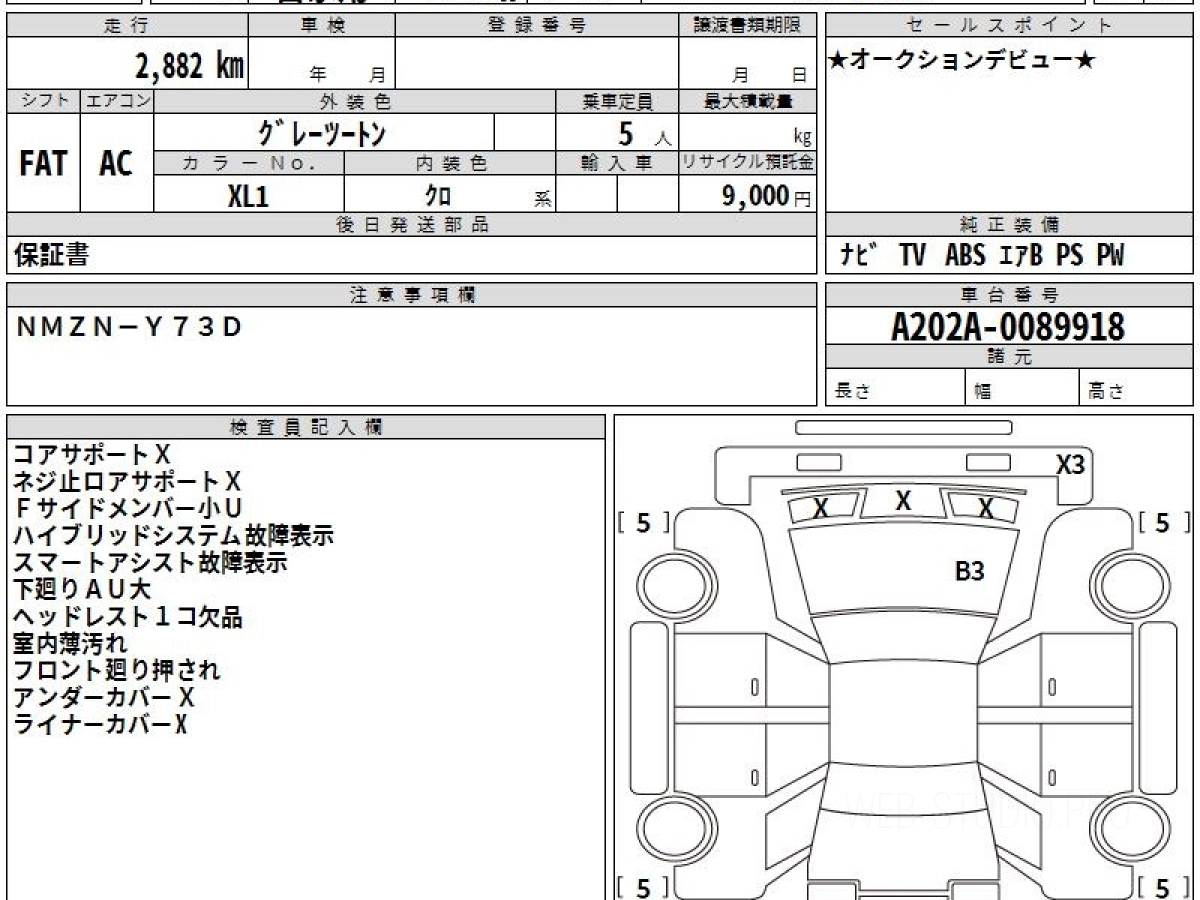Click the 保証書 entry
Viewport: 1200px width, 900px height.
[52, 255]
